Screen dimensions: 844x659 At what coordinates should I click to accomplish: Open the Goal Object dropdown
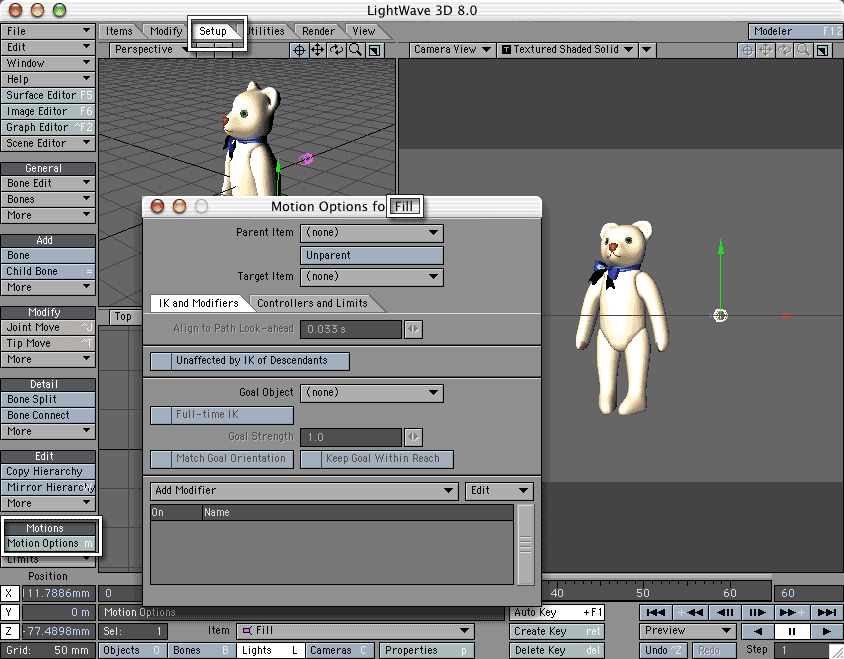pyautogui.click(x=372, y=392)
